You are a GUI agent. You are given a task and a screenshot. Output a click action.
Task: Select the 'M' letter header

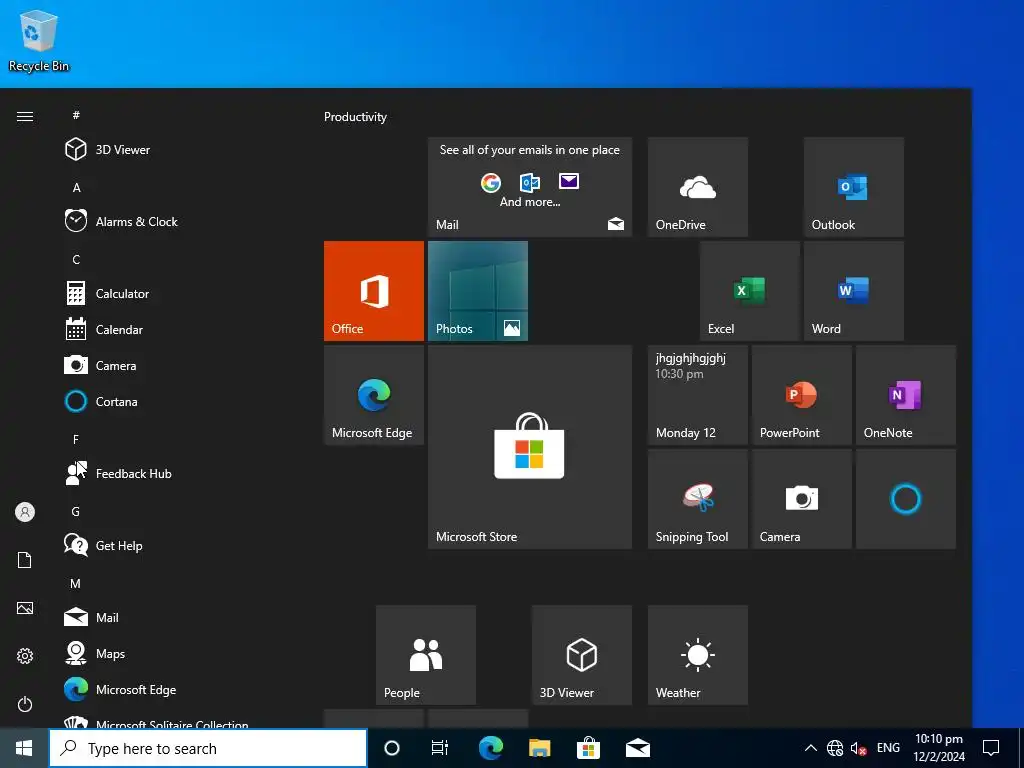point(76,583)
